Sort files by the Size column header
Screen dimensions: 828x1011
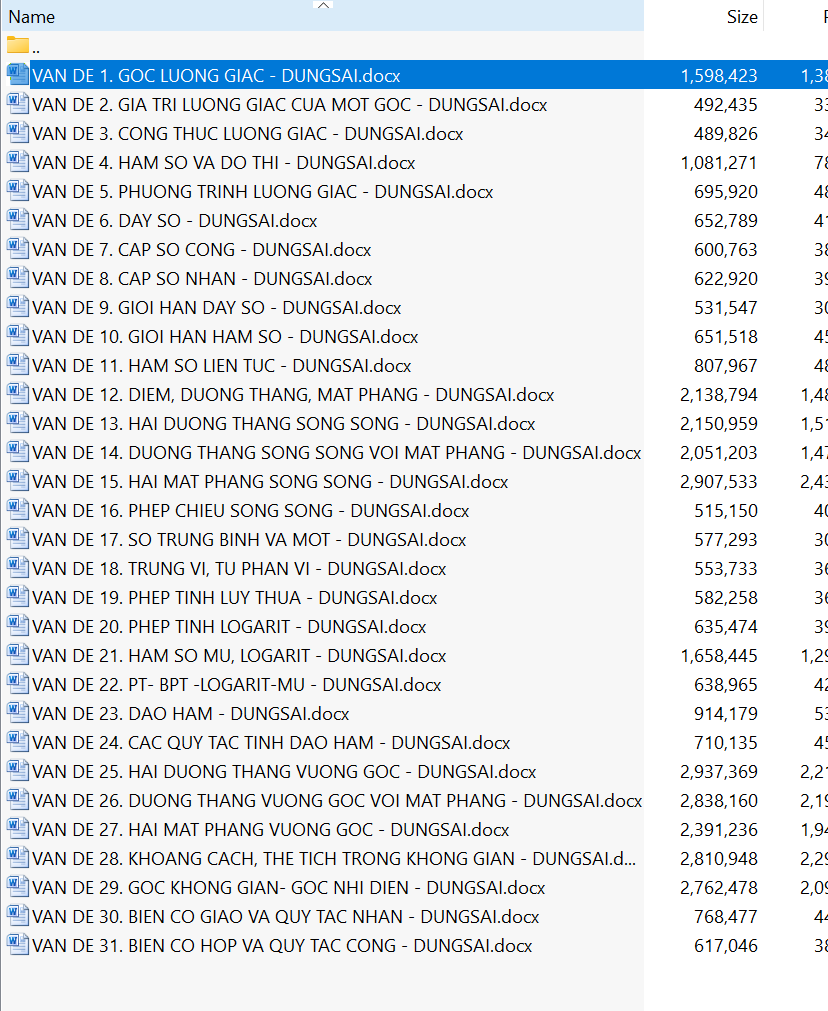(741, 17)
